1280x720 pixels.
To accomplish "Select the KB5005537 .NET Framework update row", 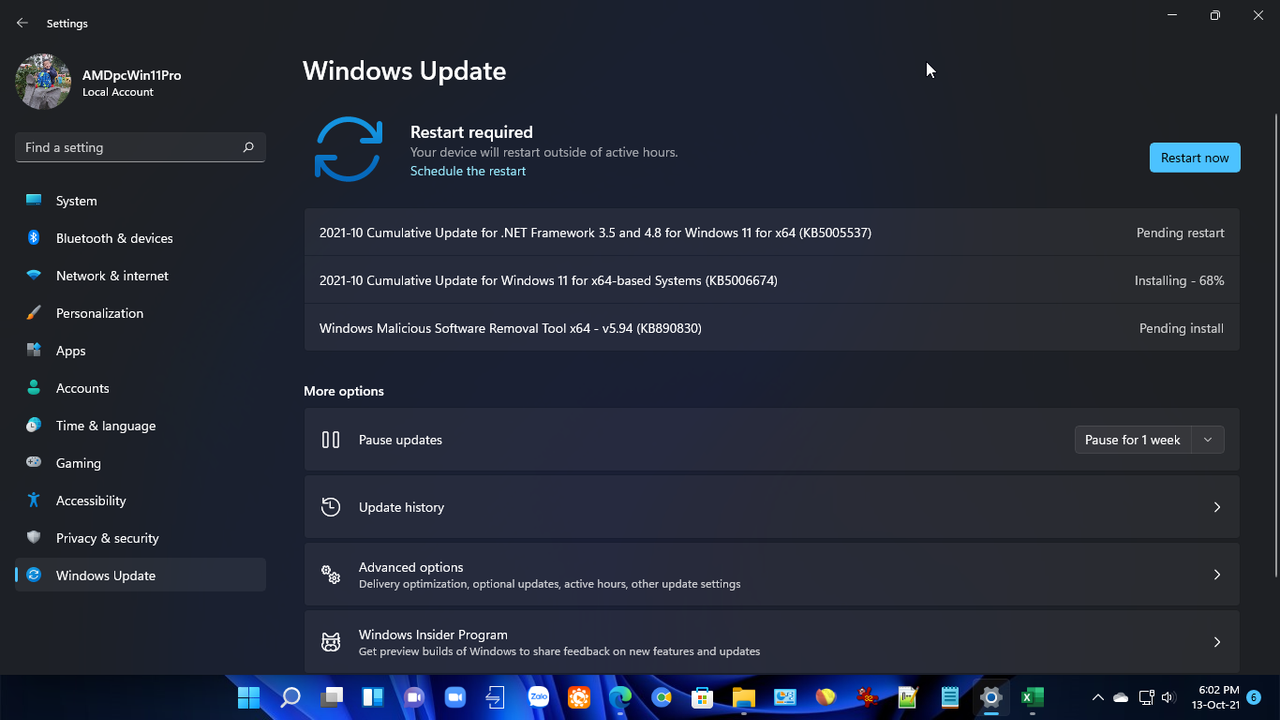I will tap(771, 233).
